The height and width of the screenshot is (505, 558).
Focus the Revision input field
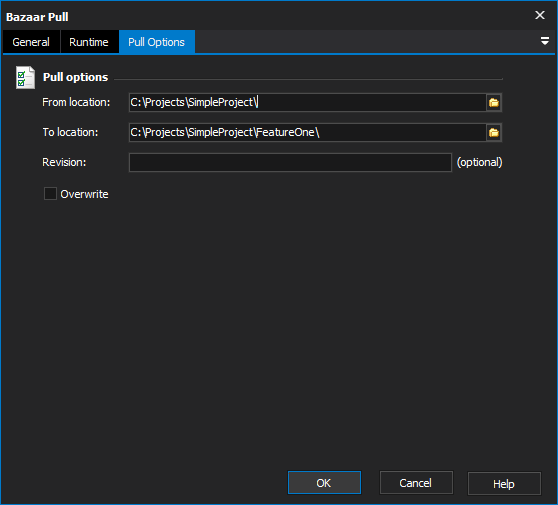click(x=290, y=162)
